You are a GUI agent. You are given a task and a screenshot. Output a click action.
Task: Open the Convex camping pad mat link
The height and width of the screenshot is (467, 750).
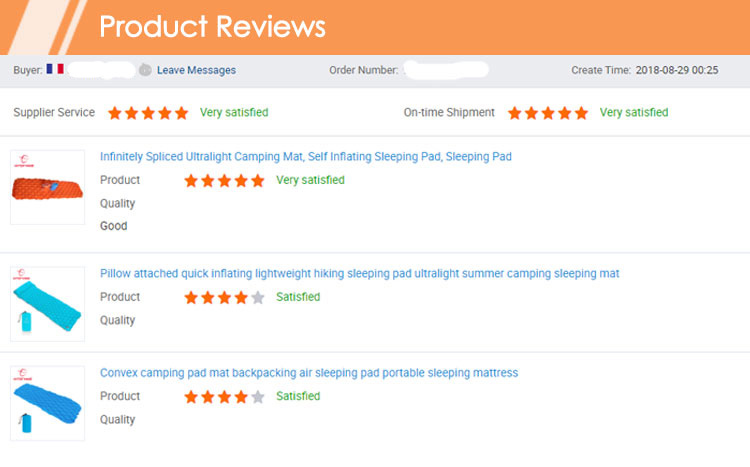[309, 373]
